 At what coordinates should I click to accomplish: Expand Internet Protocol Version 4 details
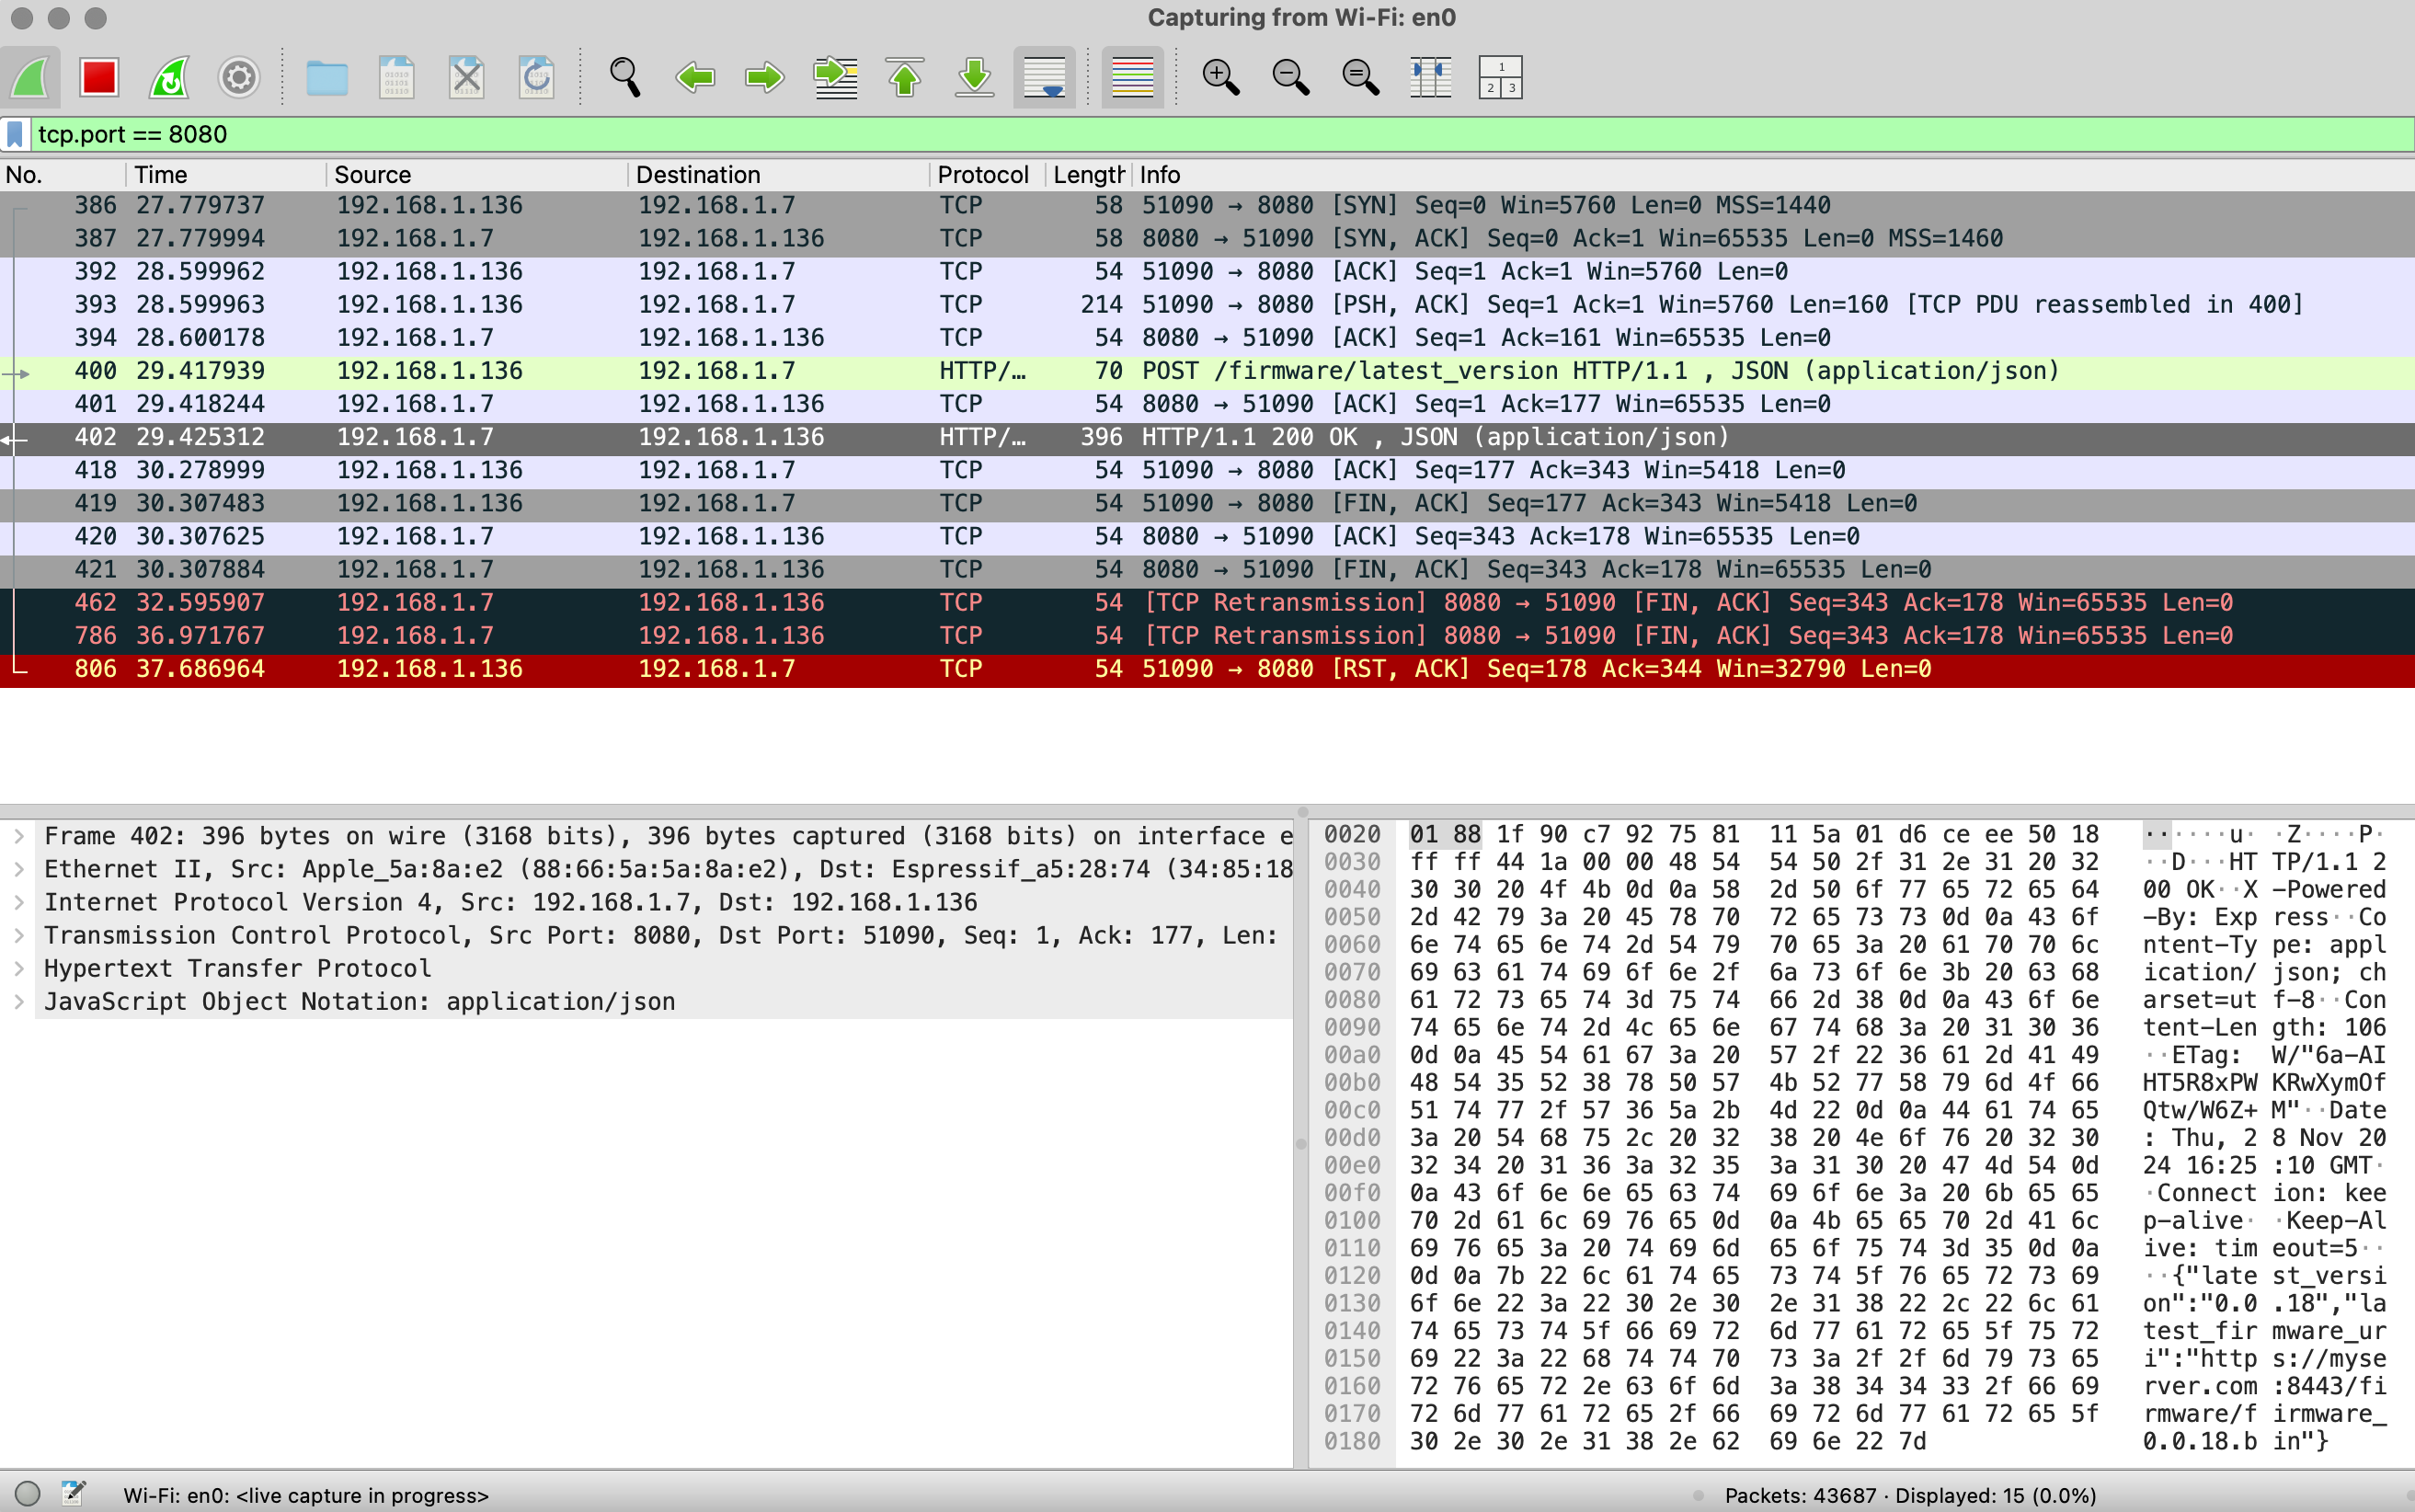pyautogui.click(x=19, y=902)
